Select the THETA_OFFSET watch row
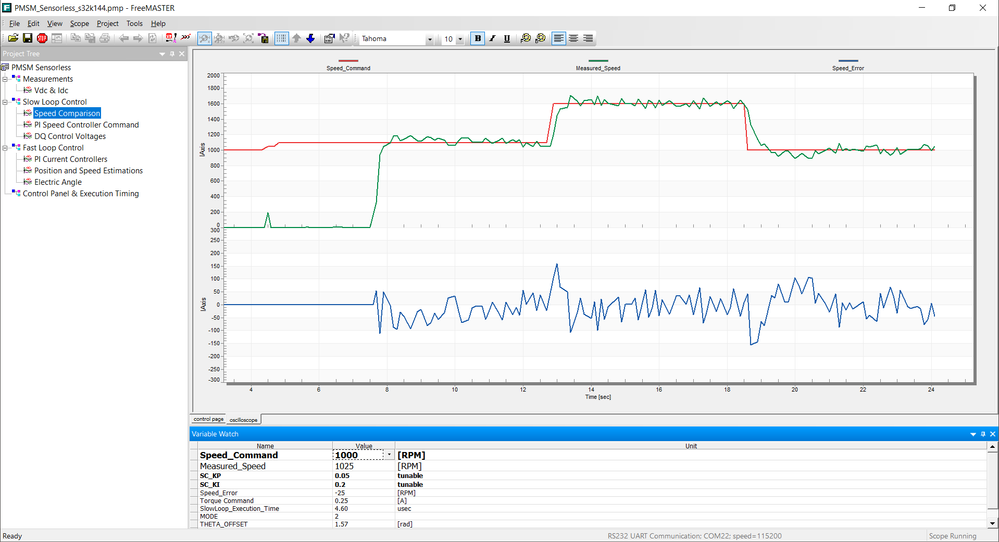Image resolution: width=999 pixels, height=542 pixels. 589,524
